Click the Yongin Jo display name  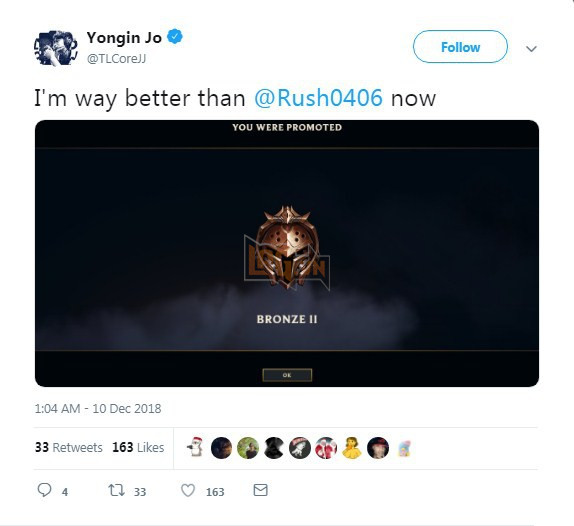point(124,38)
